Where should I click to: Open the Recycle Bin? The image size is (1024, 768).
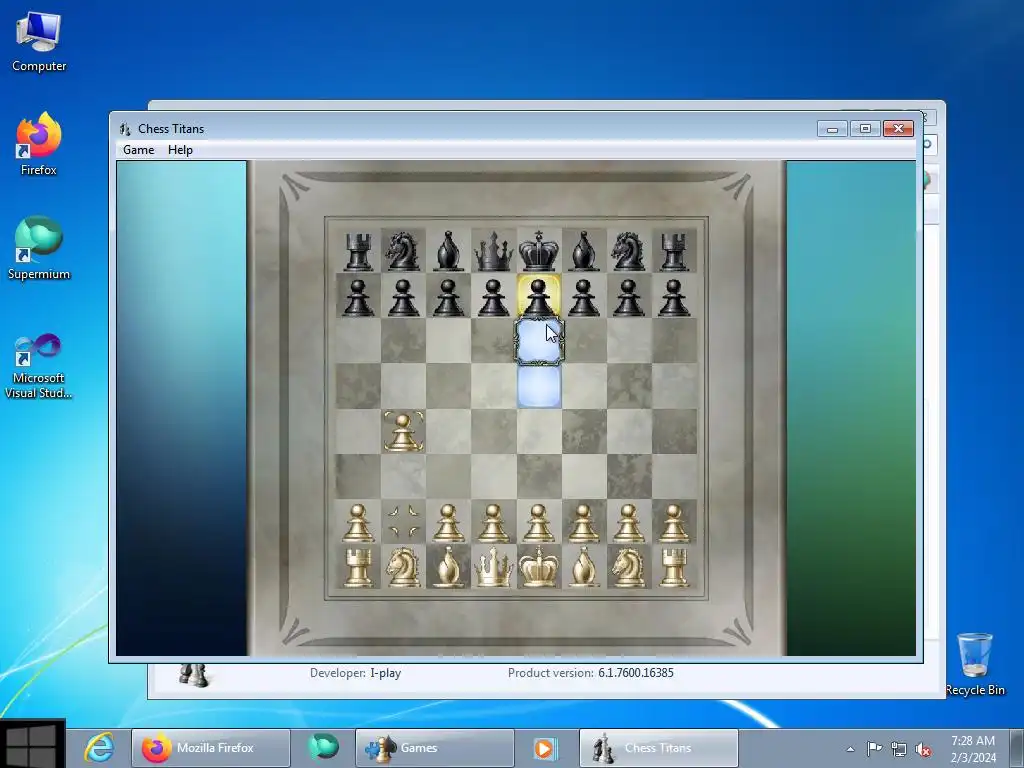click(x=975, y=664)
